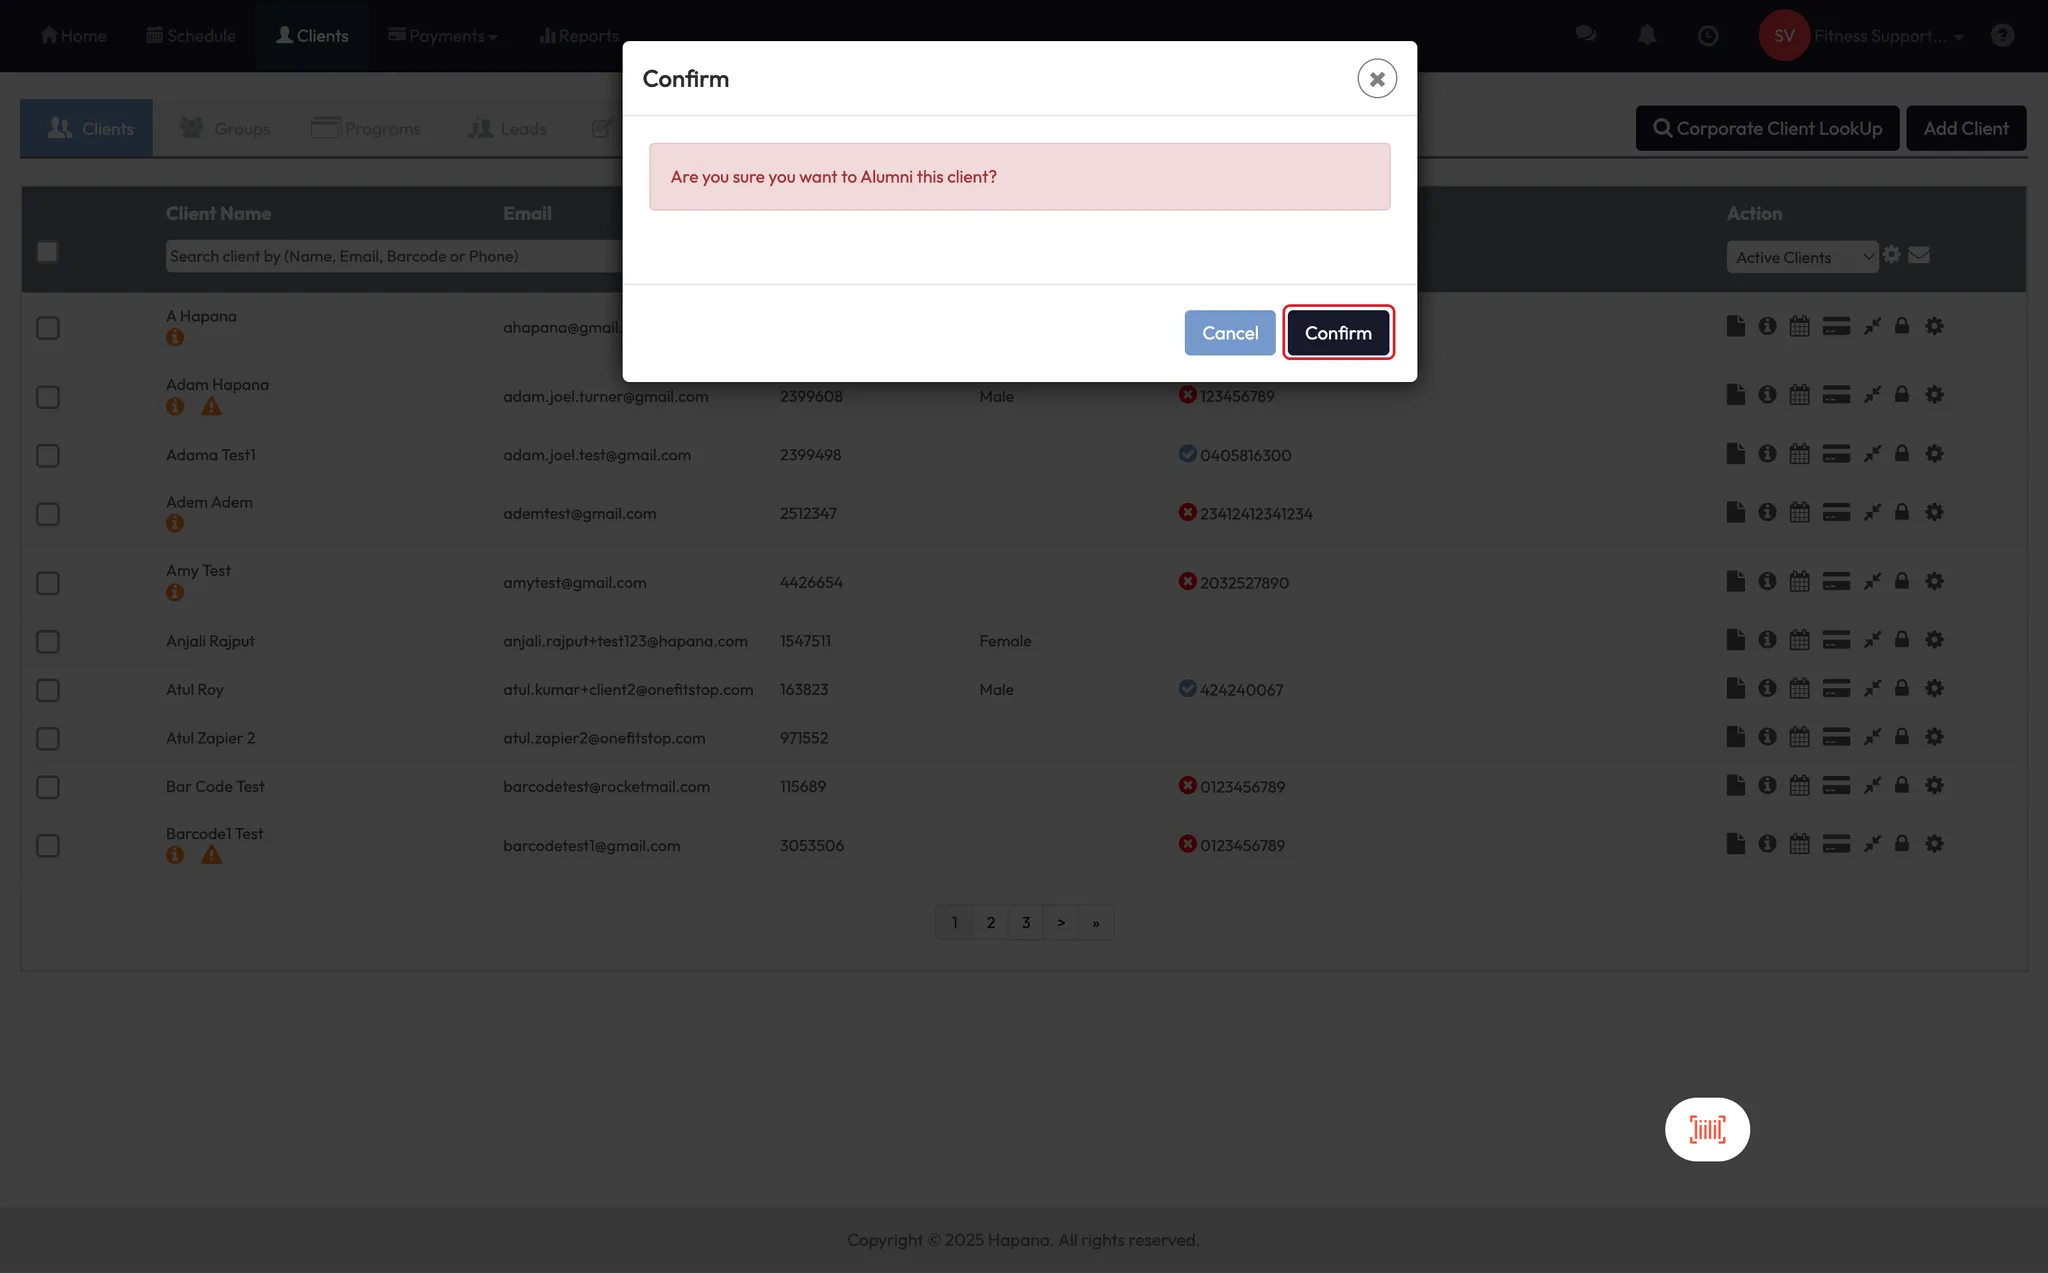
Task: Switch to the Groups tab
Action: pos(225,129)
